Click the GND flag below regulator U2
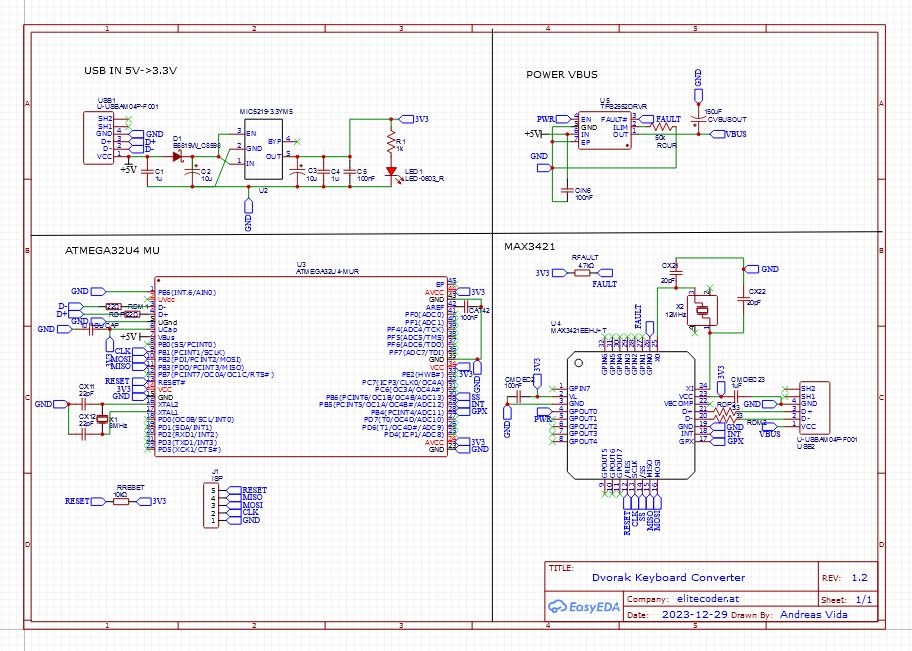Image resolution: width=912 pixels, height=651 pixels. [248, 215]
